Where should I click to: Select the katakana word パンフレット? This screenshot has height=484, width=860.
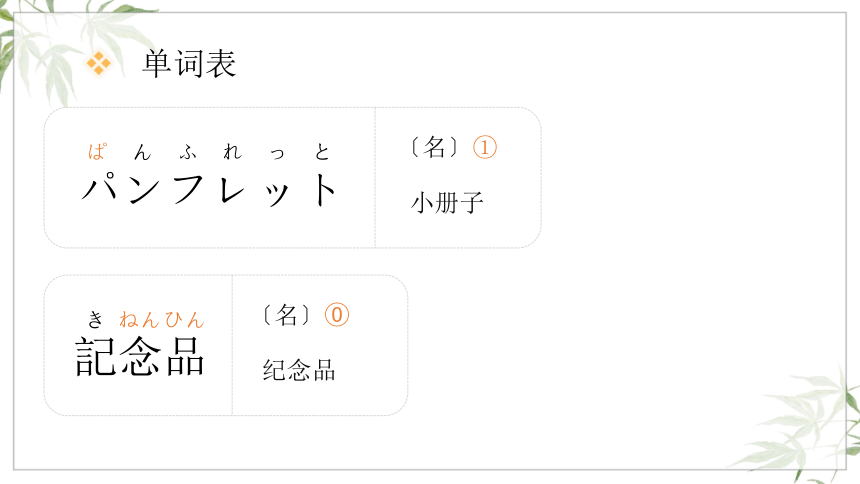(209, 190)
